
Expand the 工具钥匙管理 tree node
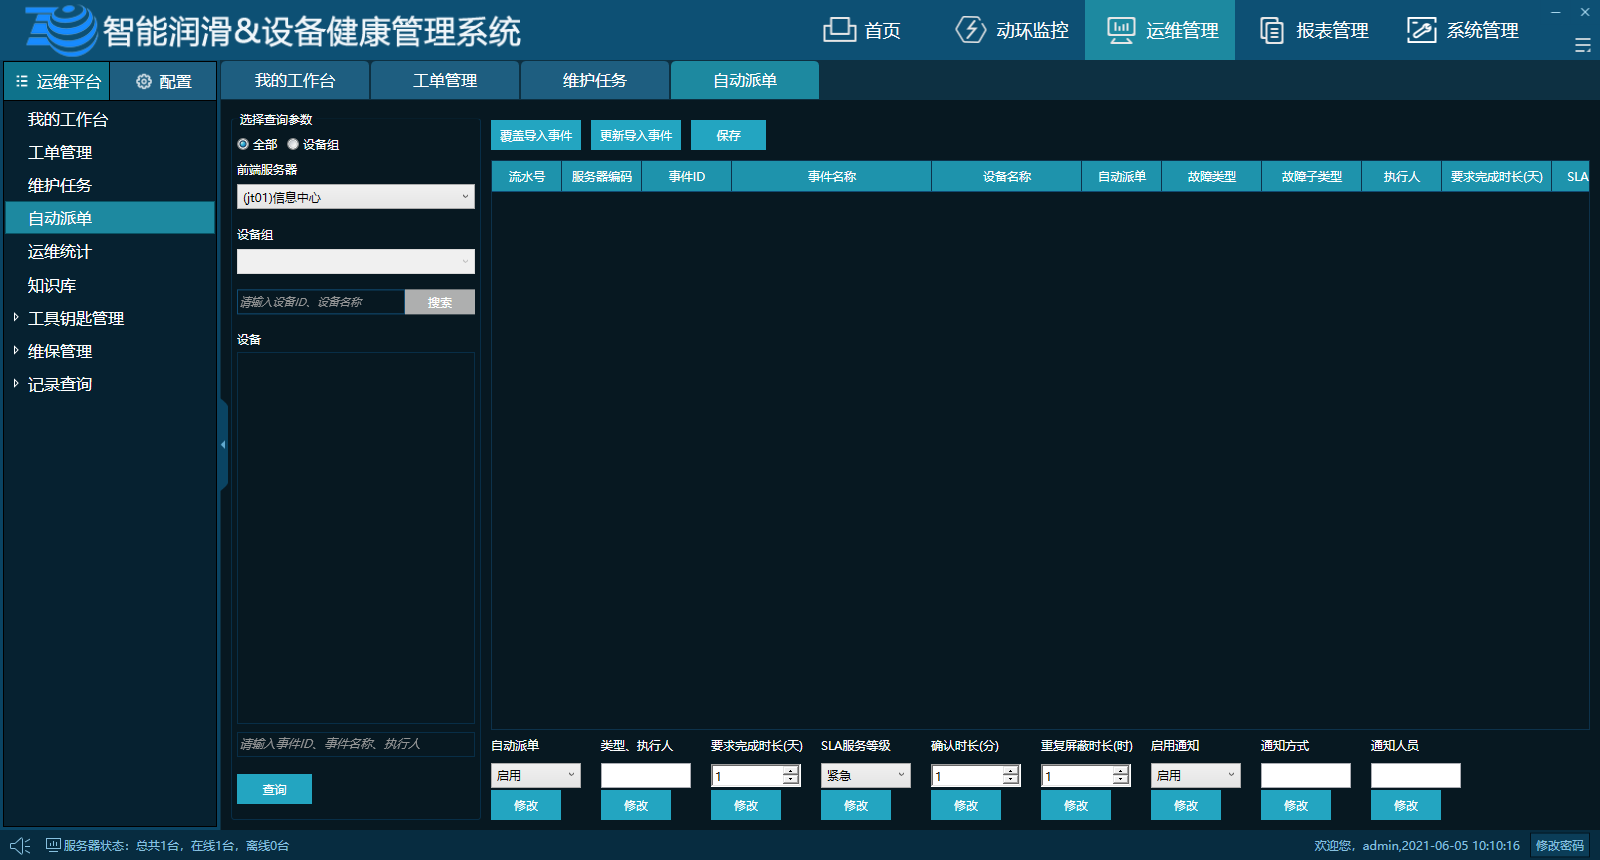[x=16, y=318]
